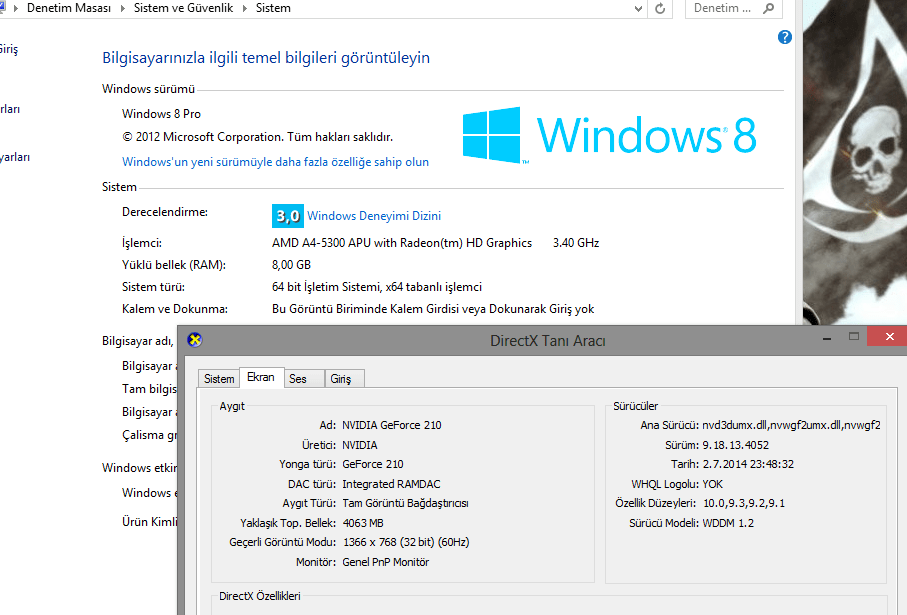The image size is (907, 615).
Task: Click Sistem ve Güvenlik breadcrumb
Action: pos(183,9)
